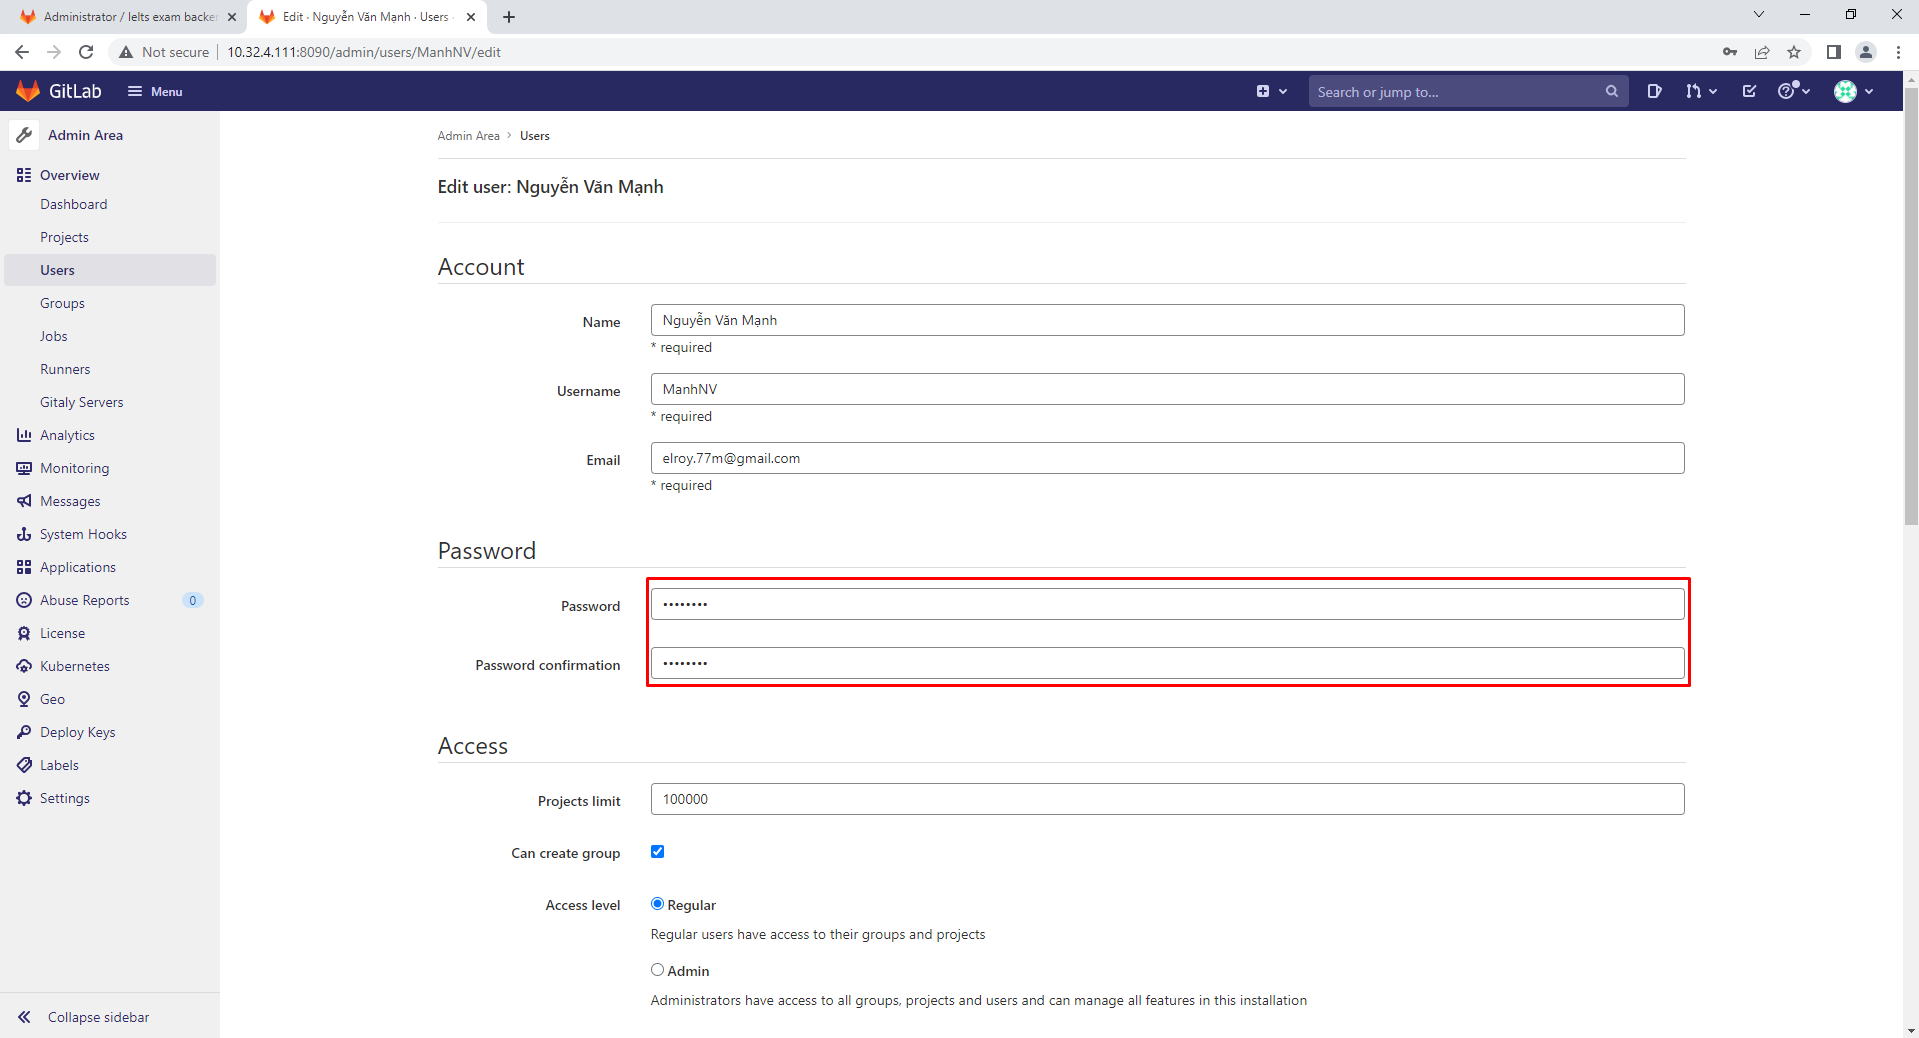Image resolution: width=1919 pixels, height=1038 pixels.
Task: Click into the Password field
Action: coord(1167,604)
